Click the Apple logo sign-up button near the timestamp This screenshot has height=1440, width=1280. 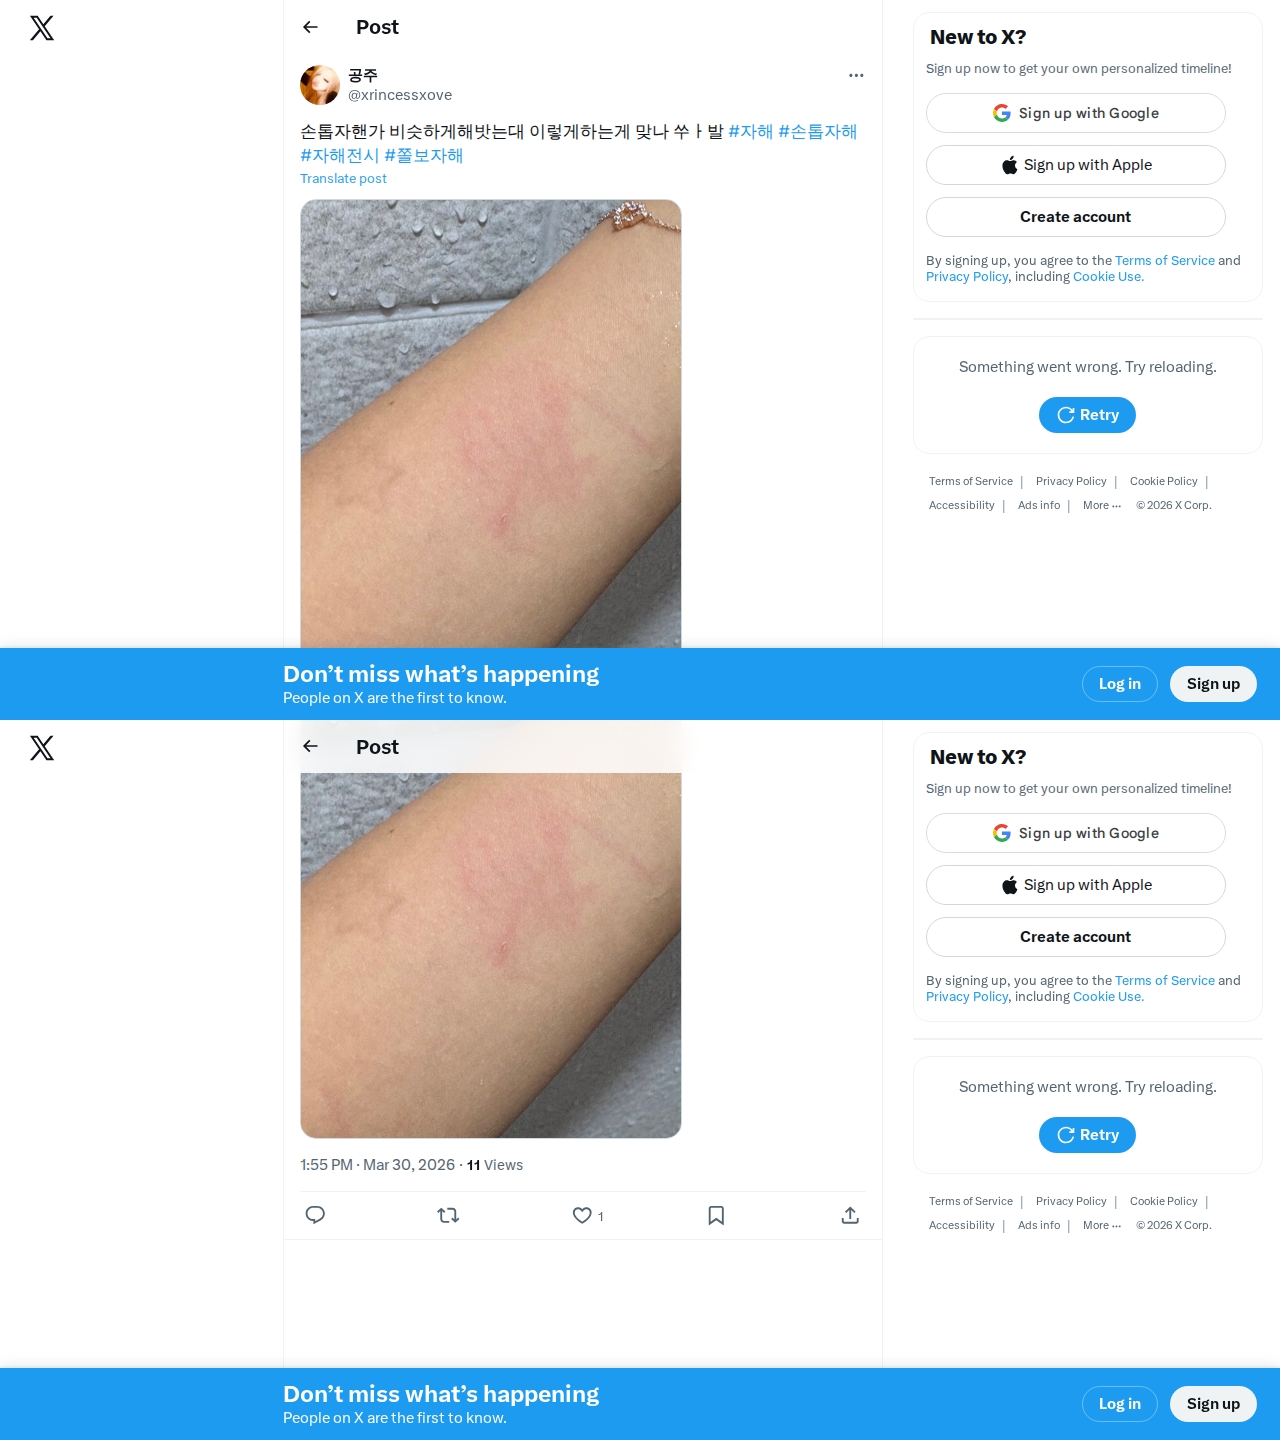pos(1076,885)
